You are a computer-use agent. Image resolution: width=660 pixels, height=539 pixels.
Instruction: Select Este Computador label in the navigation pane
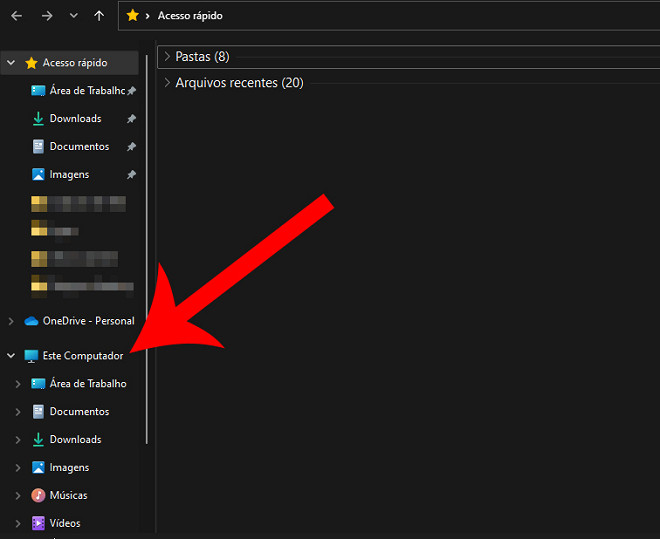(83, 356)
